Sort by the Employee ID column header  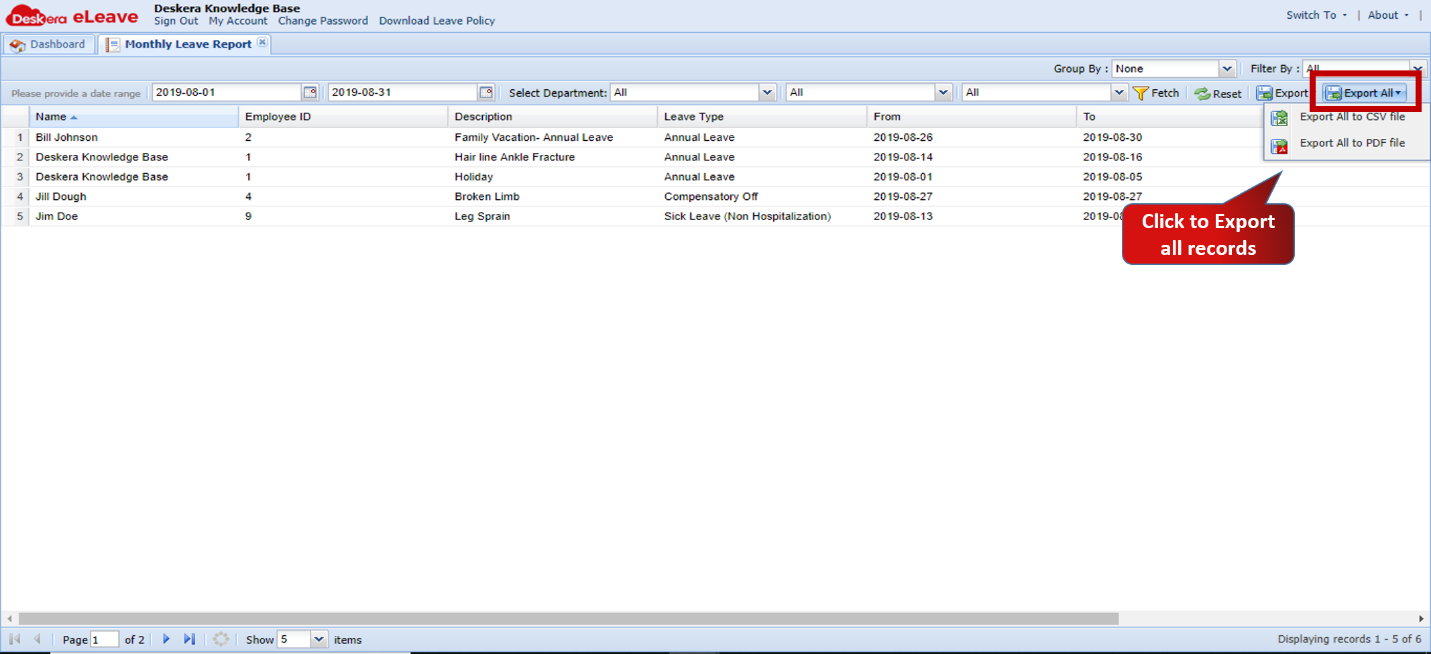point(344,117)
